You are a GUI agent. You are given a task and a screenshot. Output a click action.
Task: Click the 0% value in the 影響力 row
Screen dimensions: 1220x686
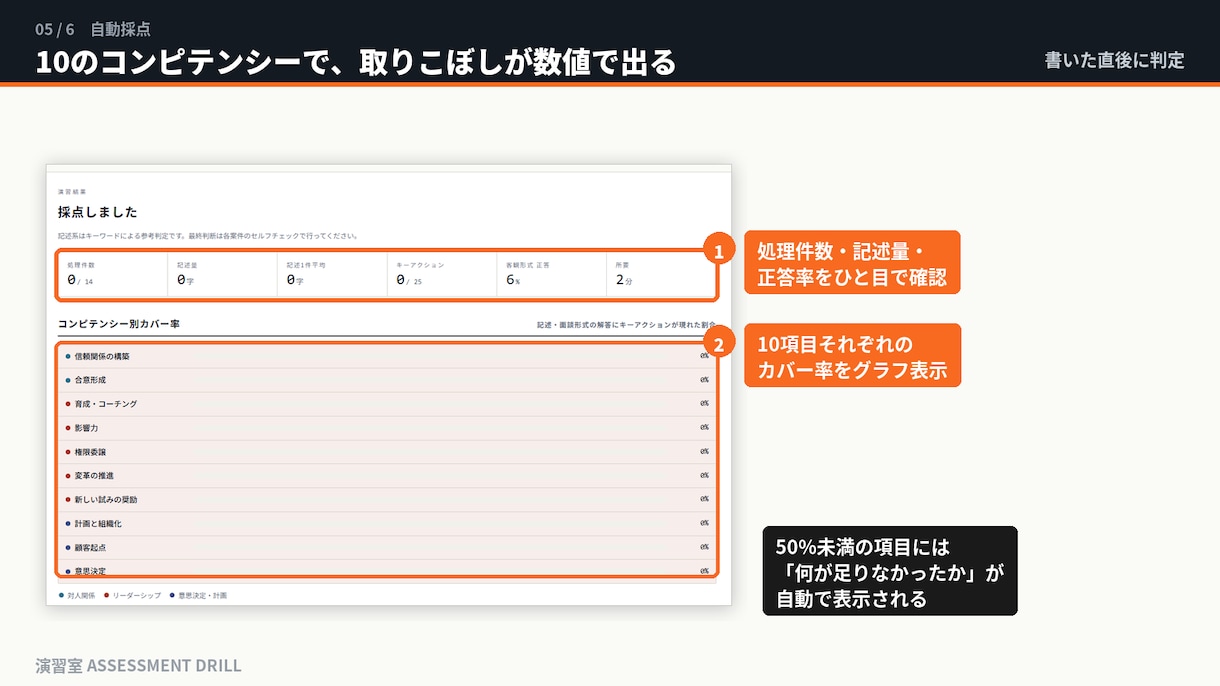tap(704, 428)
